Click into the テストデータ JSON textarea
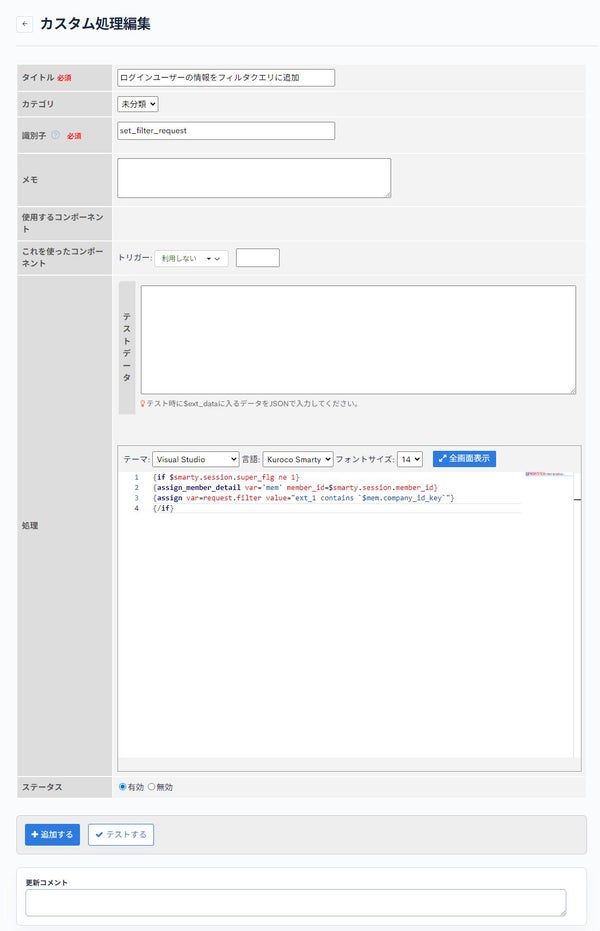The height and width of the screenshot is (931, 600). pyautogui.click(x=358, y=340)
